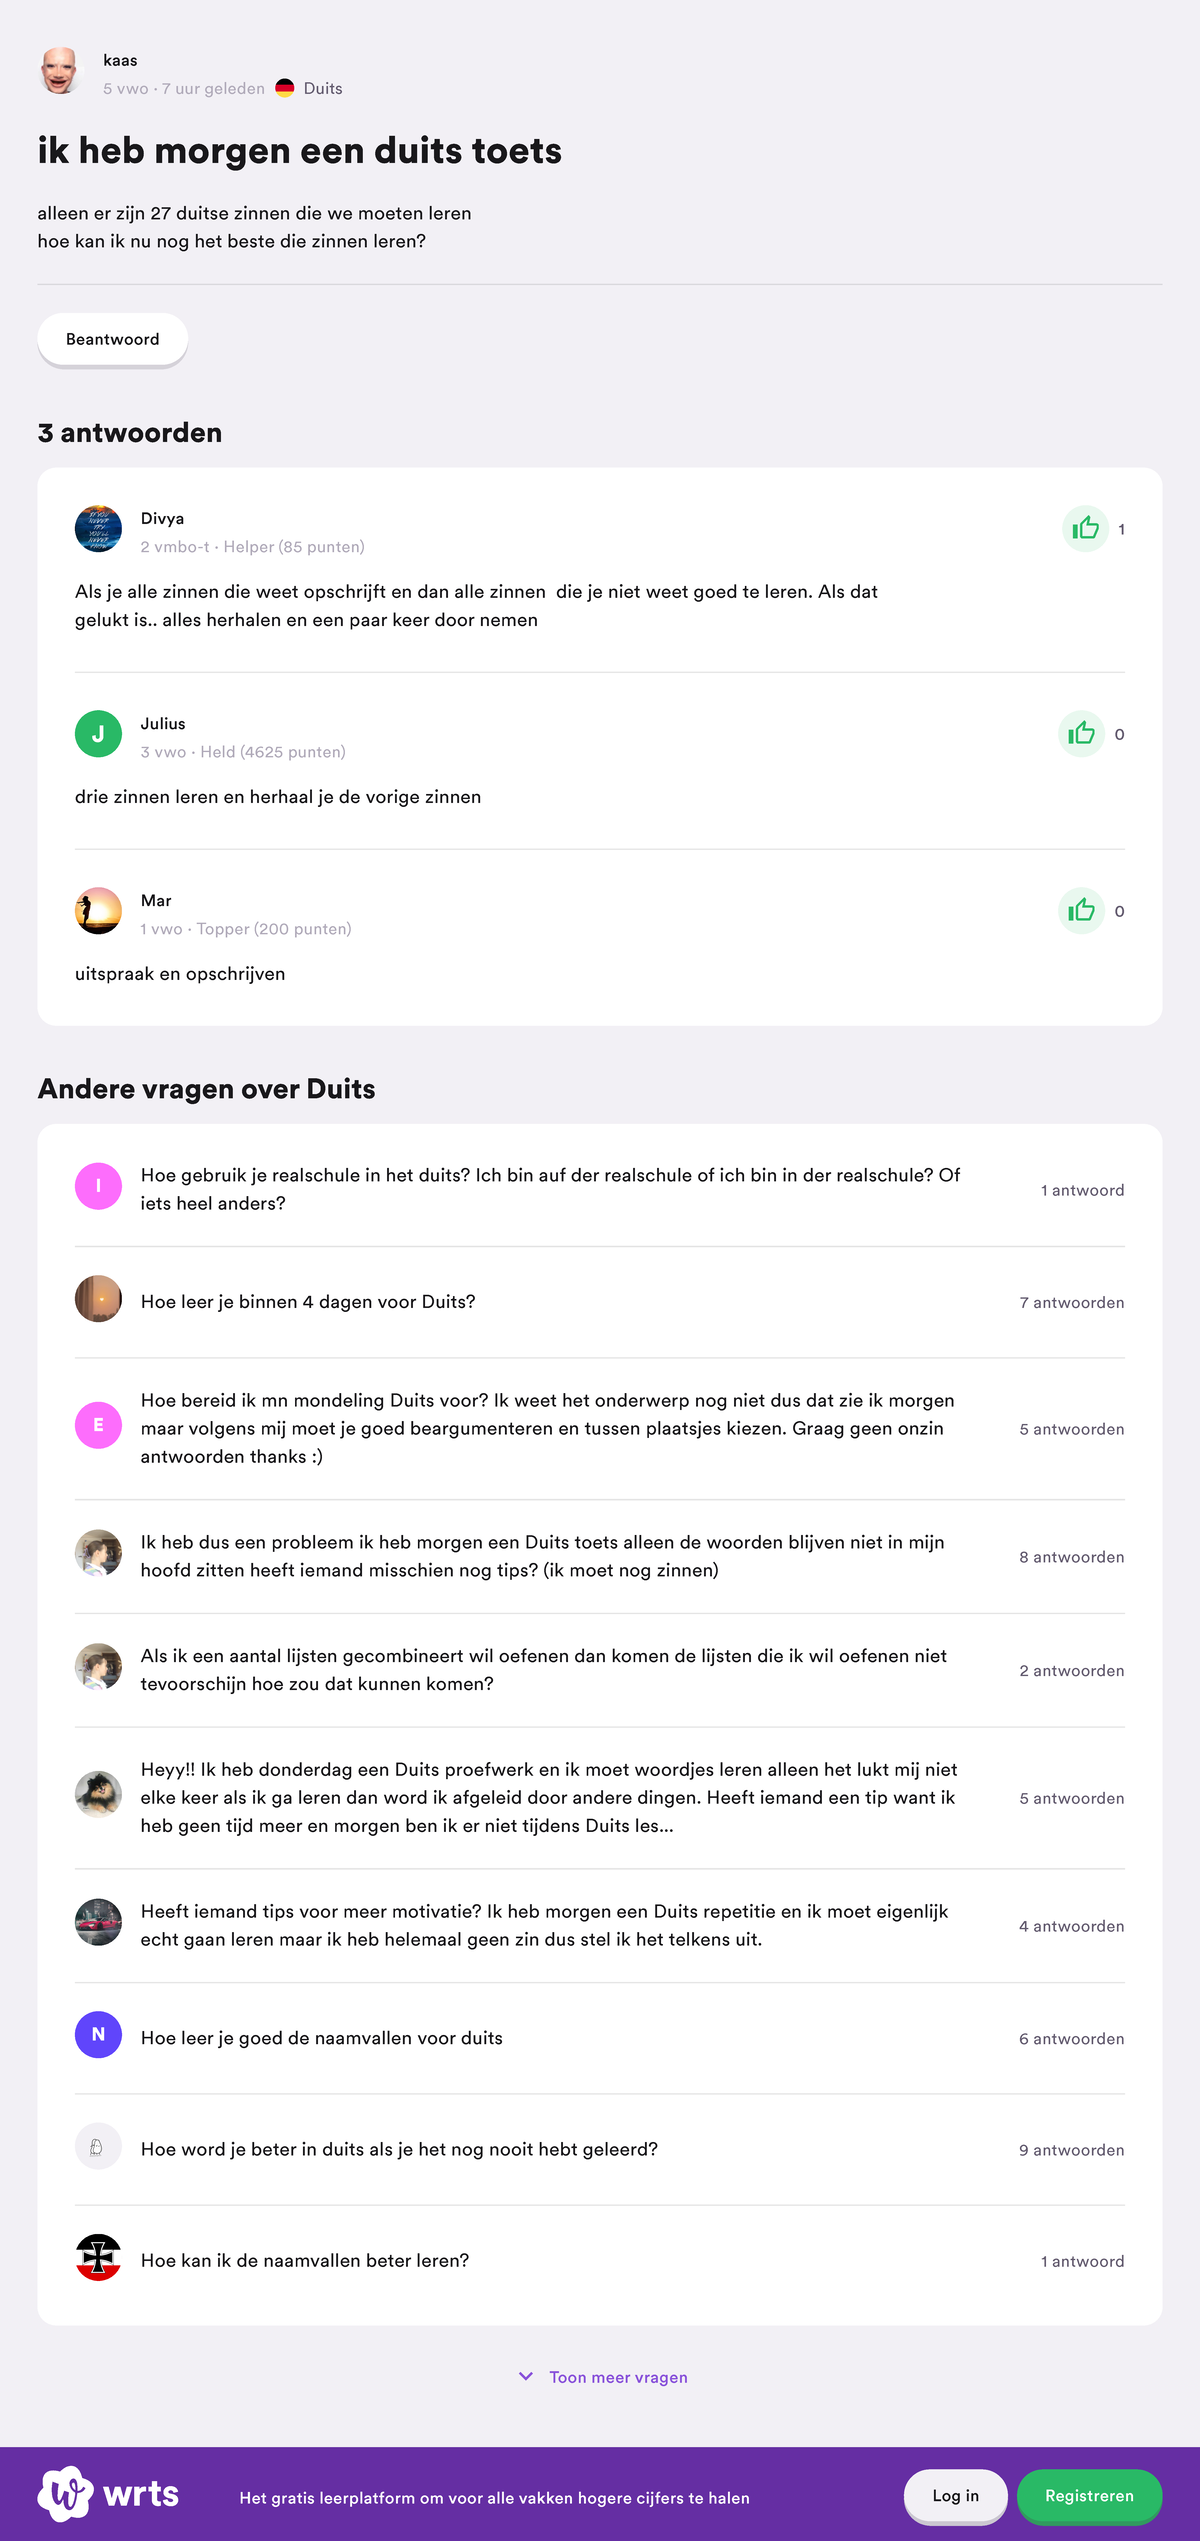Open the question about naamvallen voor duits

[x=322, y=2038]
